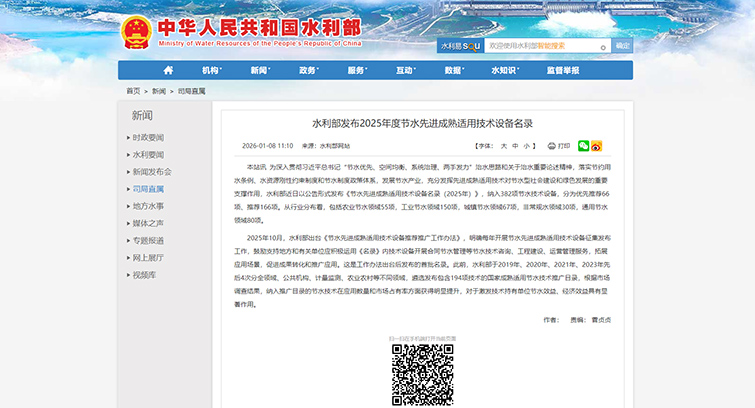755x408 pixels.
Task: Click 首页 in the breadcrumb
Action: [133, 91]
